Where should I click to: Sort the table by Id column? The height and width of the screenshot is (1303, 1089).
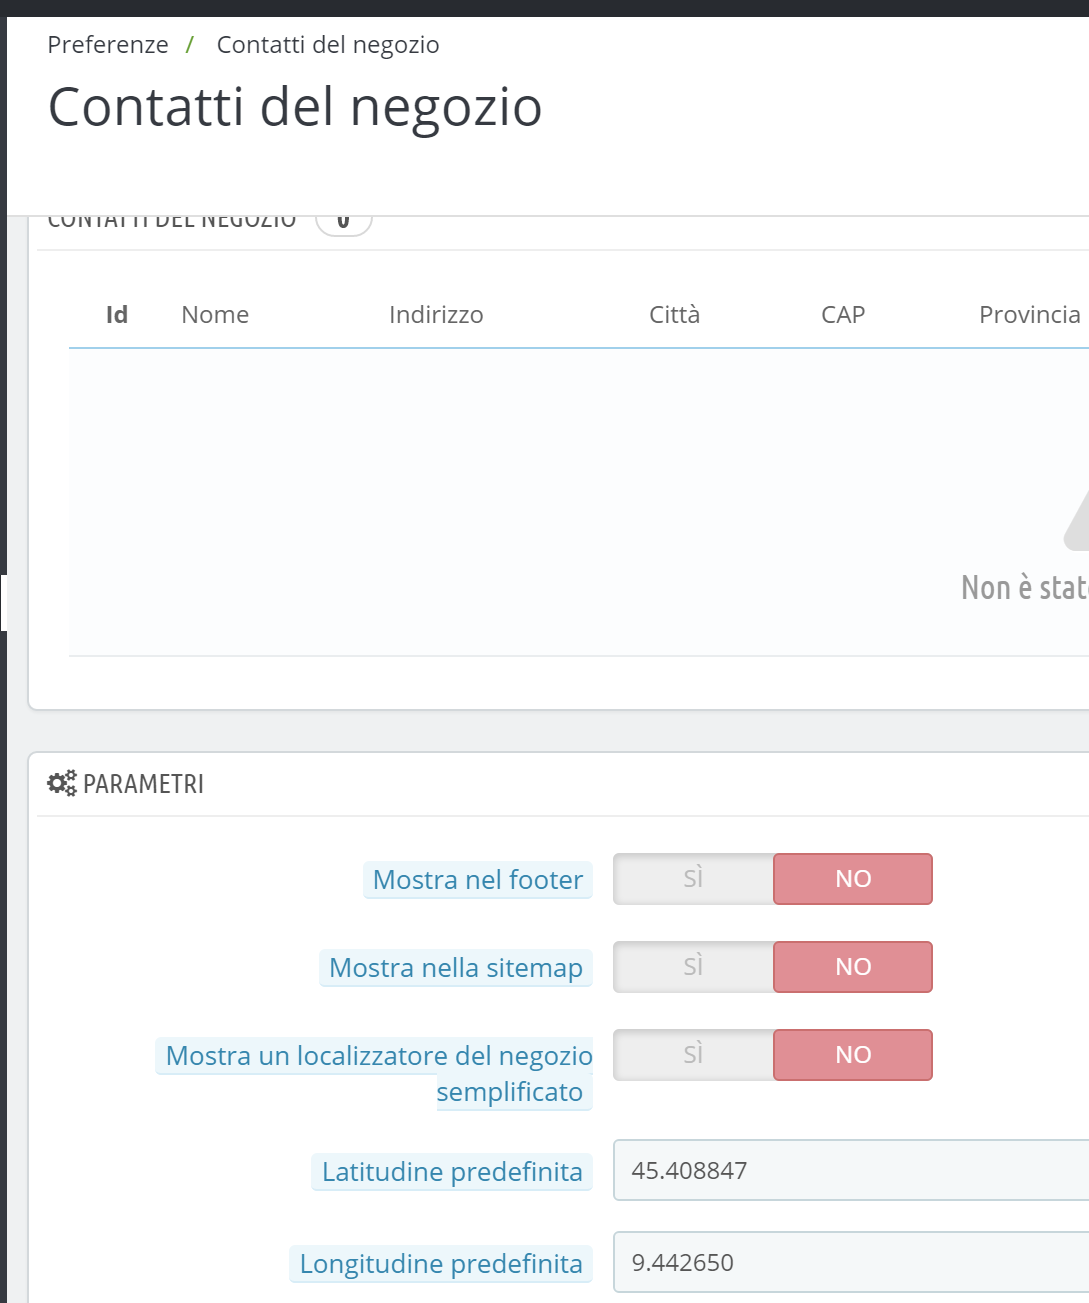point(117,315)
